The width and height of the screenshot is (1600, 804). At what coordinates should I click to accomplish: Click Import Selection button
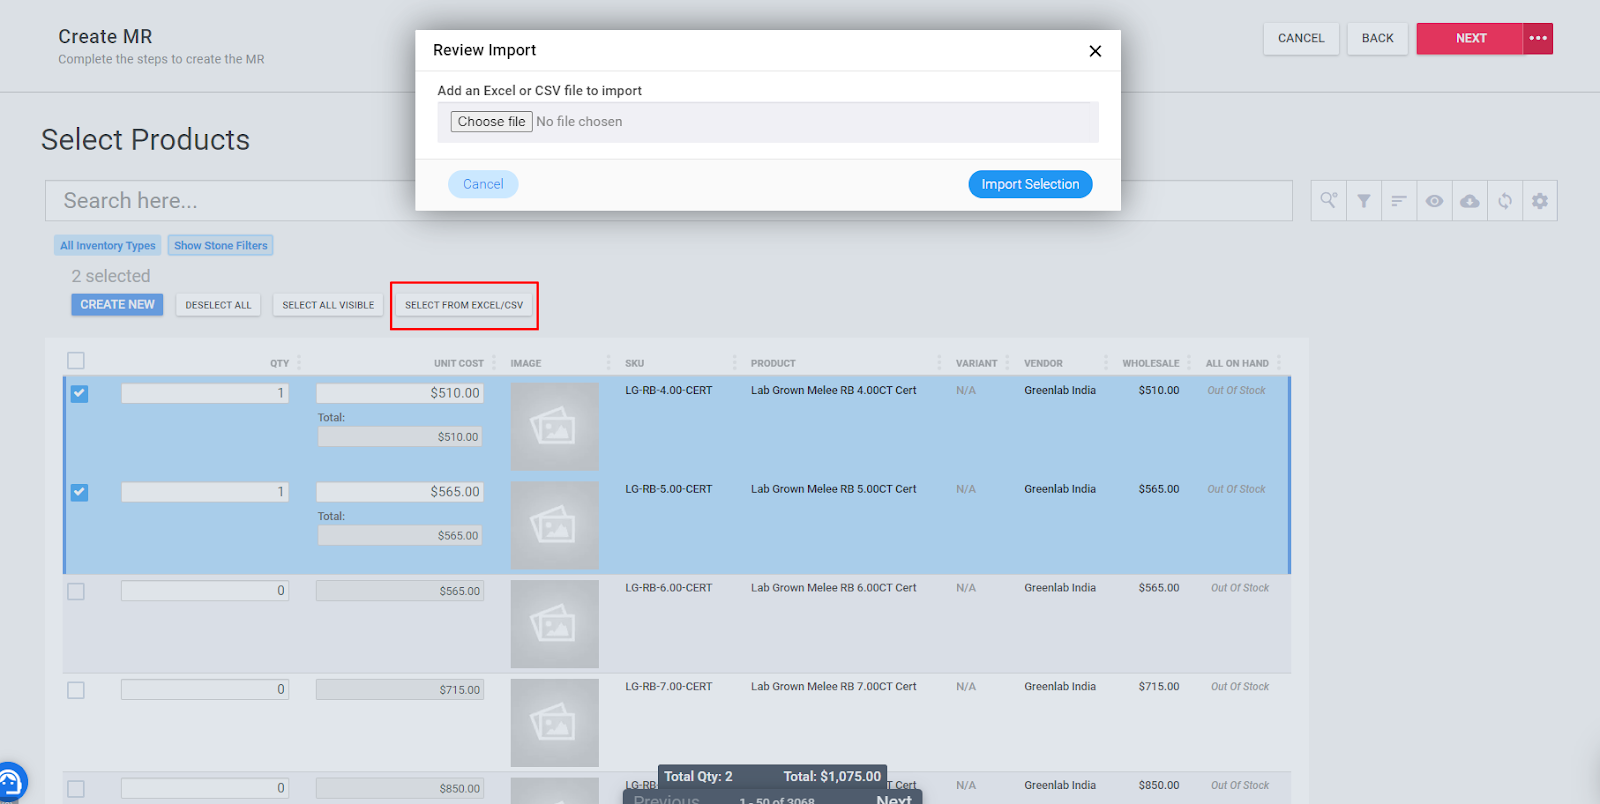[1030, 184]
